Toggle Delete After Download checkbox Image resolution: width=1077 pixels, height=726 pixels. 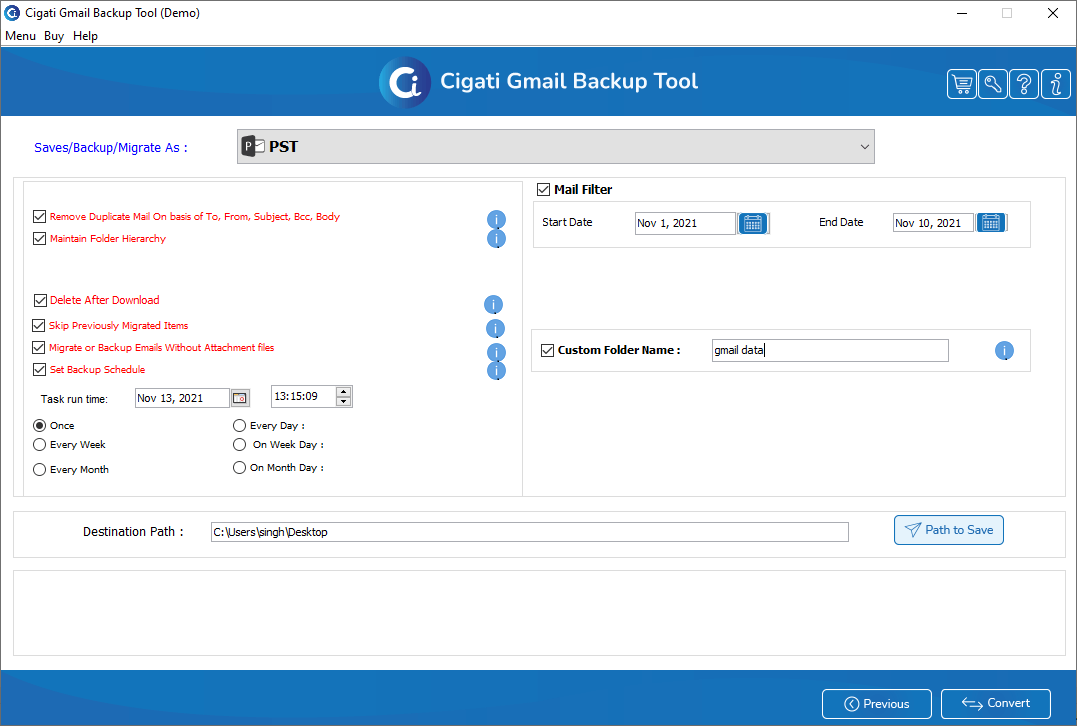coord(40,300)
